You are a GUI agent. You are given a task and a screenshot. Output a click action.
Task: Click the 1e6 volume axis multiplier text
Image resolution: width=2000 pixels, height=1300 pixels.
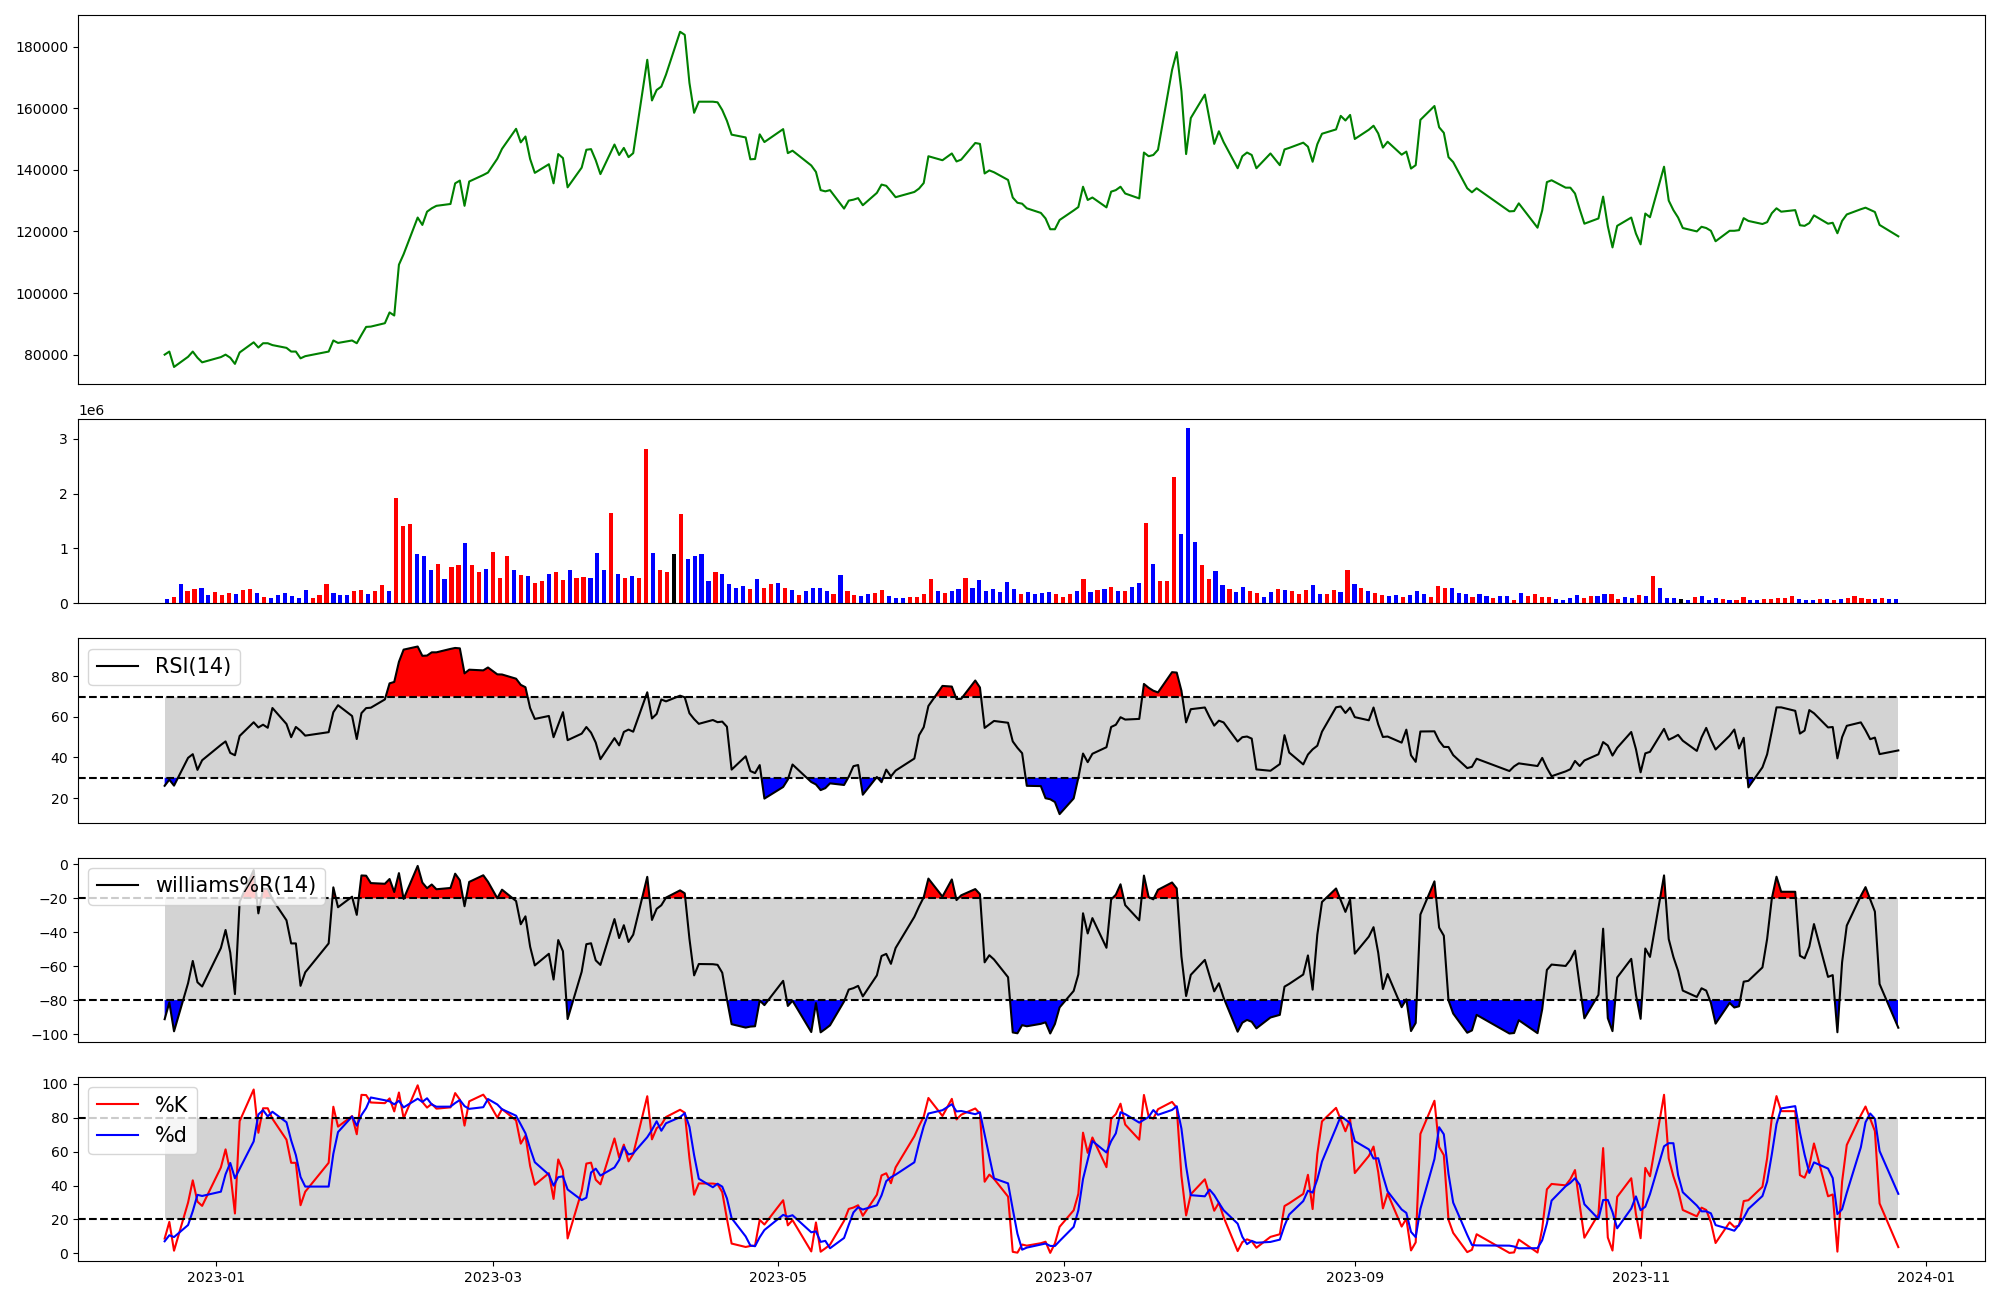point(91,411)
